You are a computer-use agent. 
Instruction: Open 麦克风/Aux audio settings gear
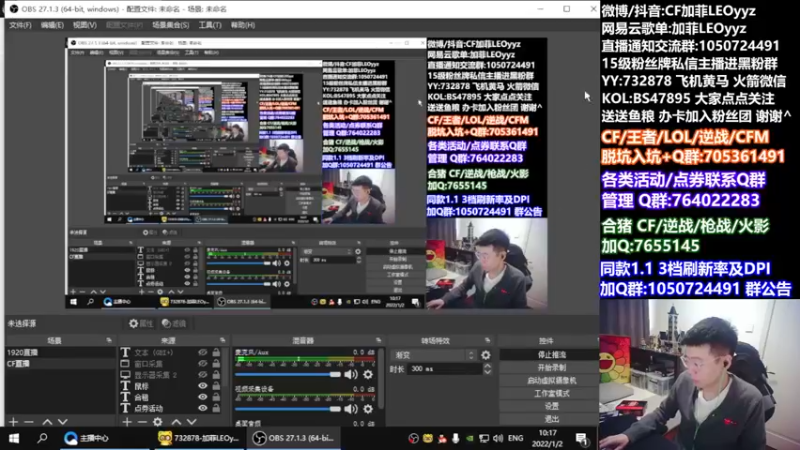[x=368, y=374]
